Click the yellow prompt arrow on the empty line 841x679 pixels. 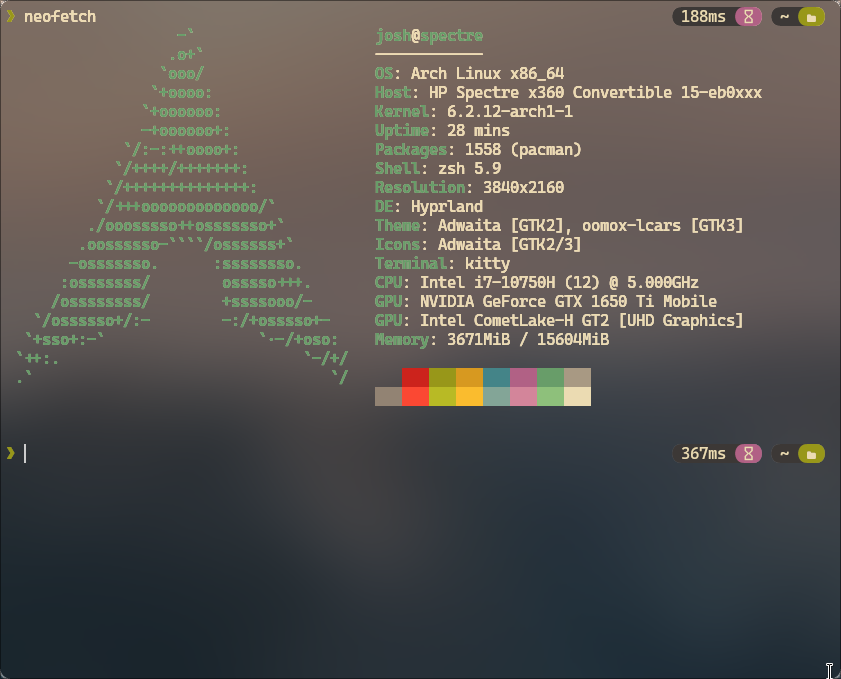coord(11,454)
